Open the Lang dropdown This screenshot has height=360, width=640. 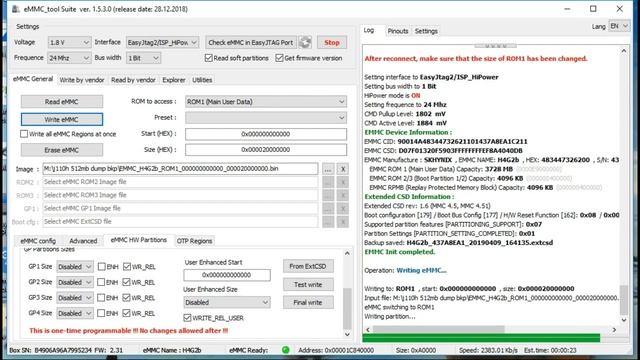619,26
